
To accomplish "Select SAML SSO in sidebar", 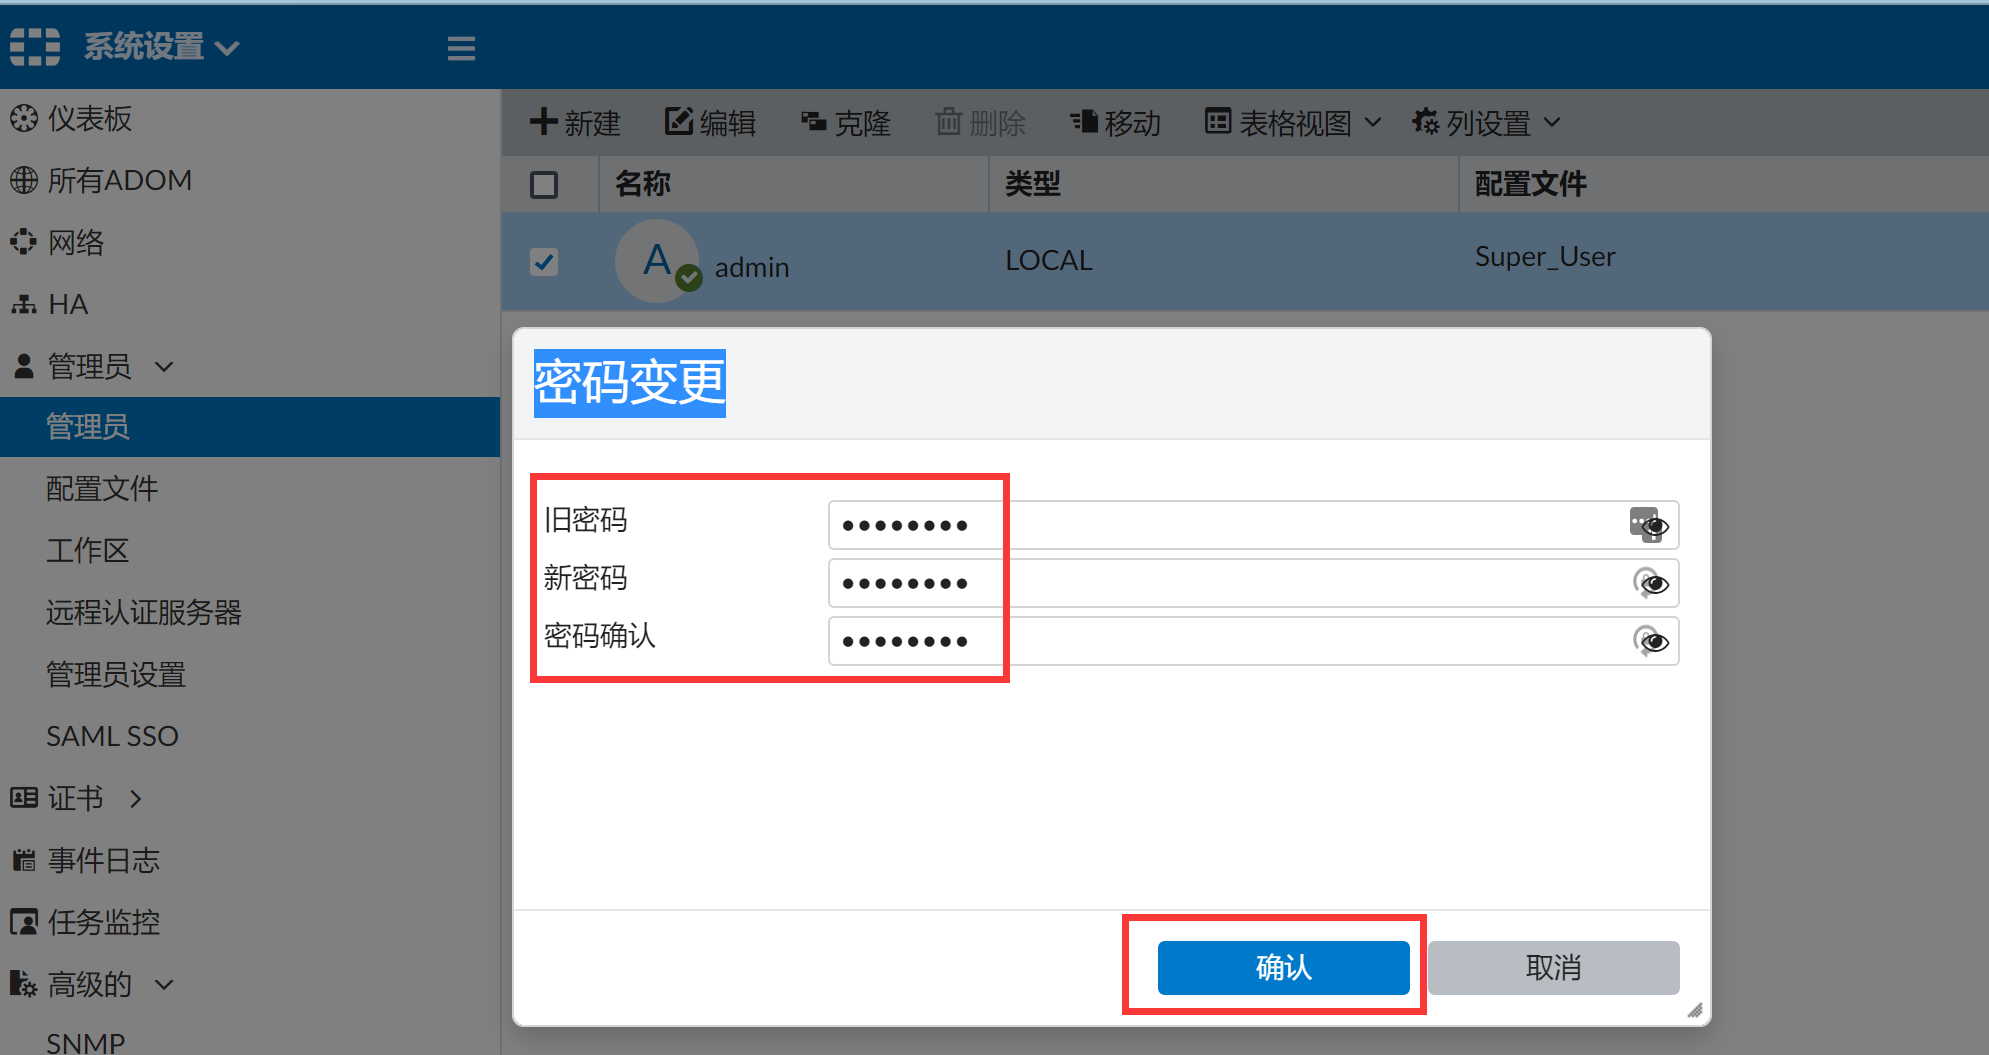I will (x=112, y=736).
